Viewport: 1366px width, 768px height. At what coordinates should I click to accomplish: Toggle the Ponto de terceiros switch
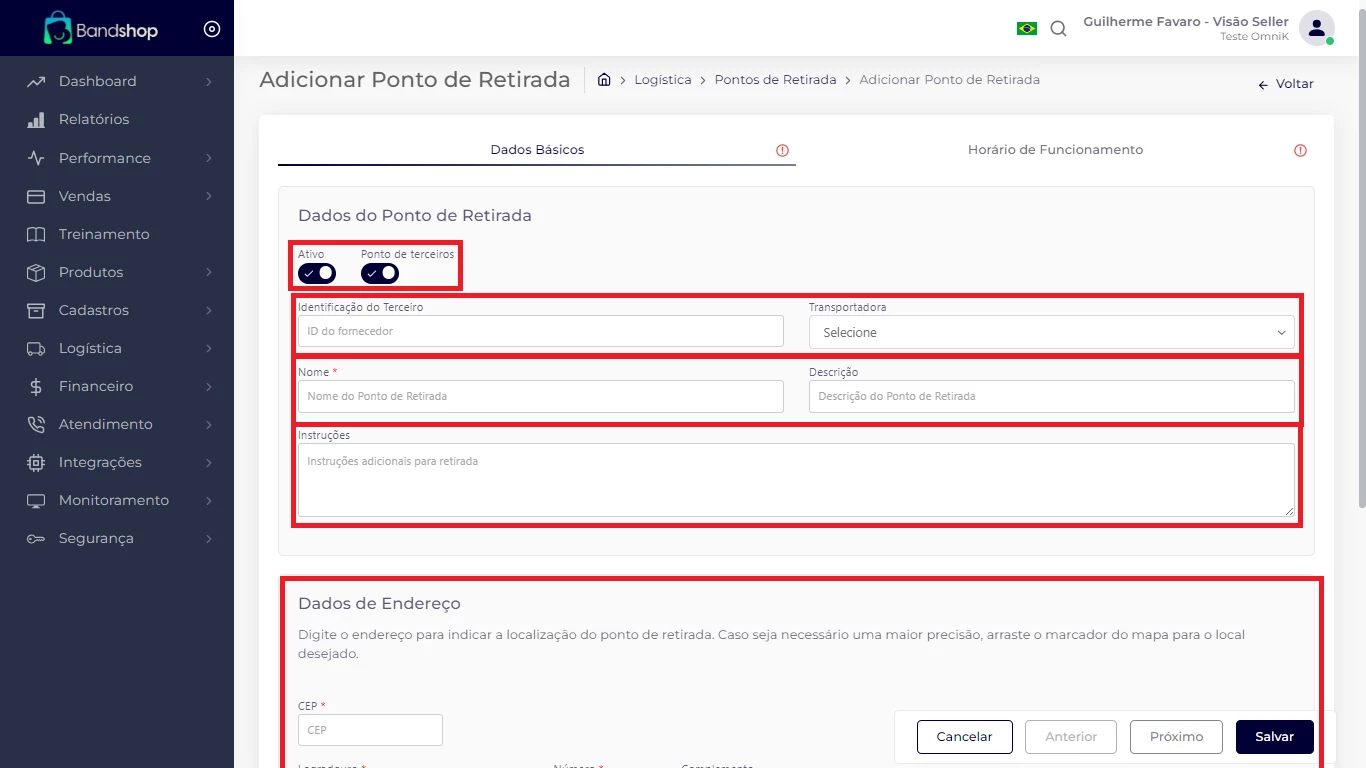pyautogui.click(x=380, y=273)
